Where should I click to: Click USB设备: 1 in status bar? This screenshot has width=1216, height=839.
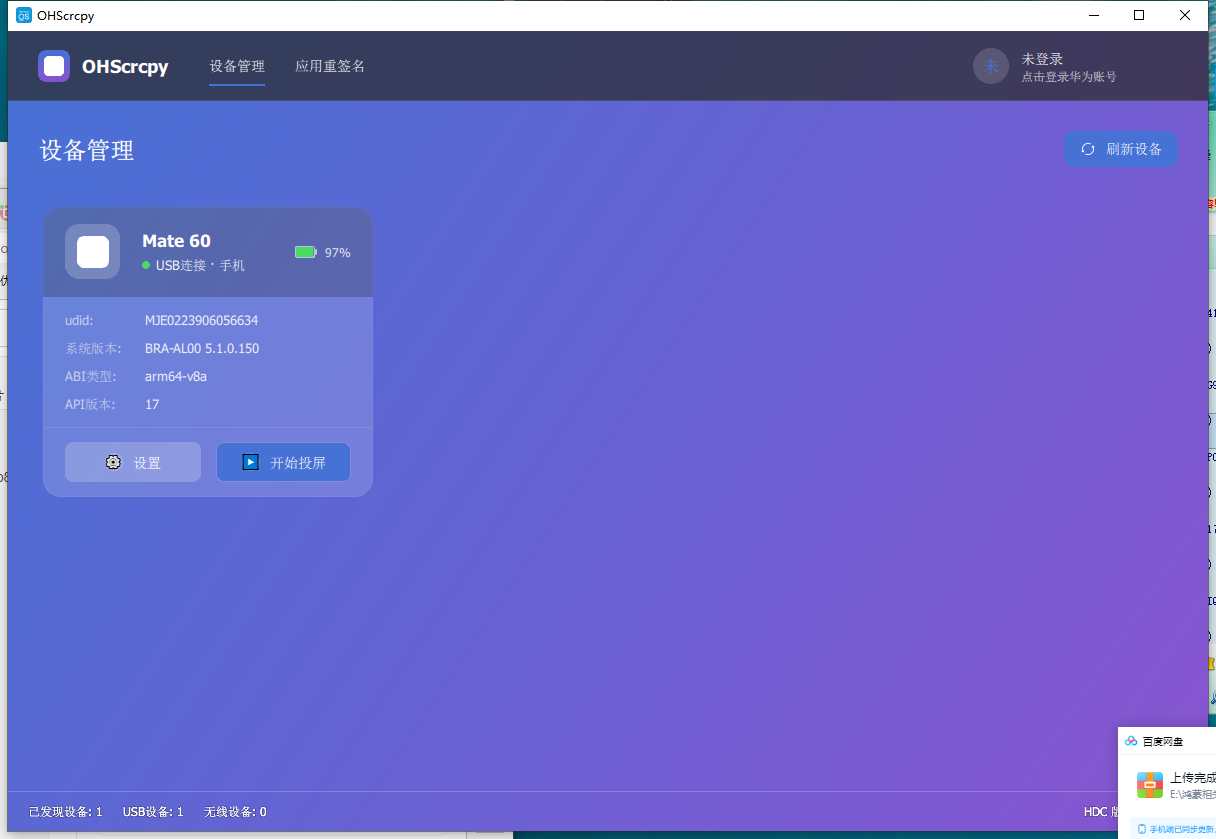tap(153, 812)
